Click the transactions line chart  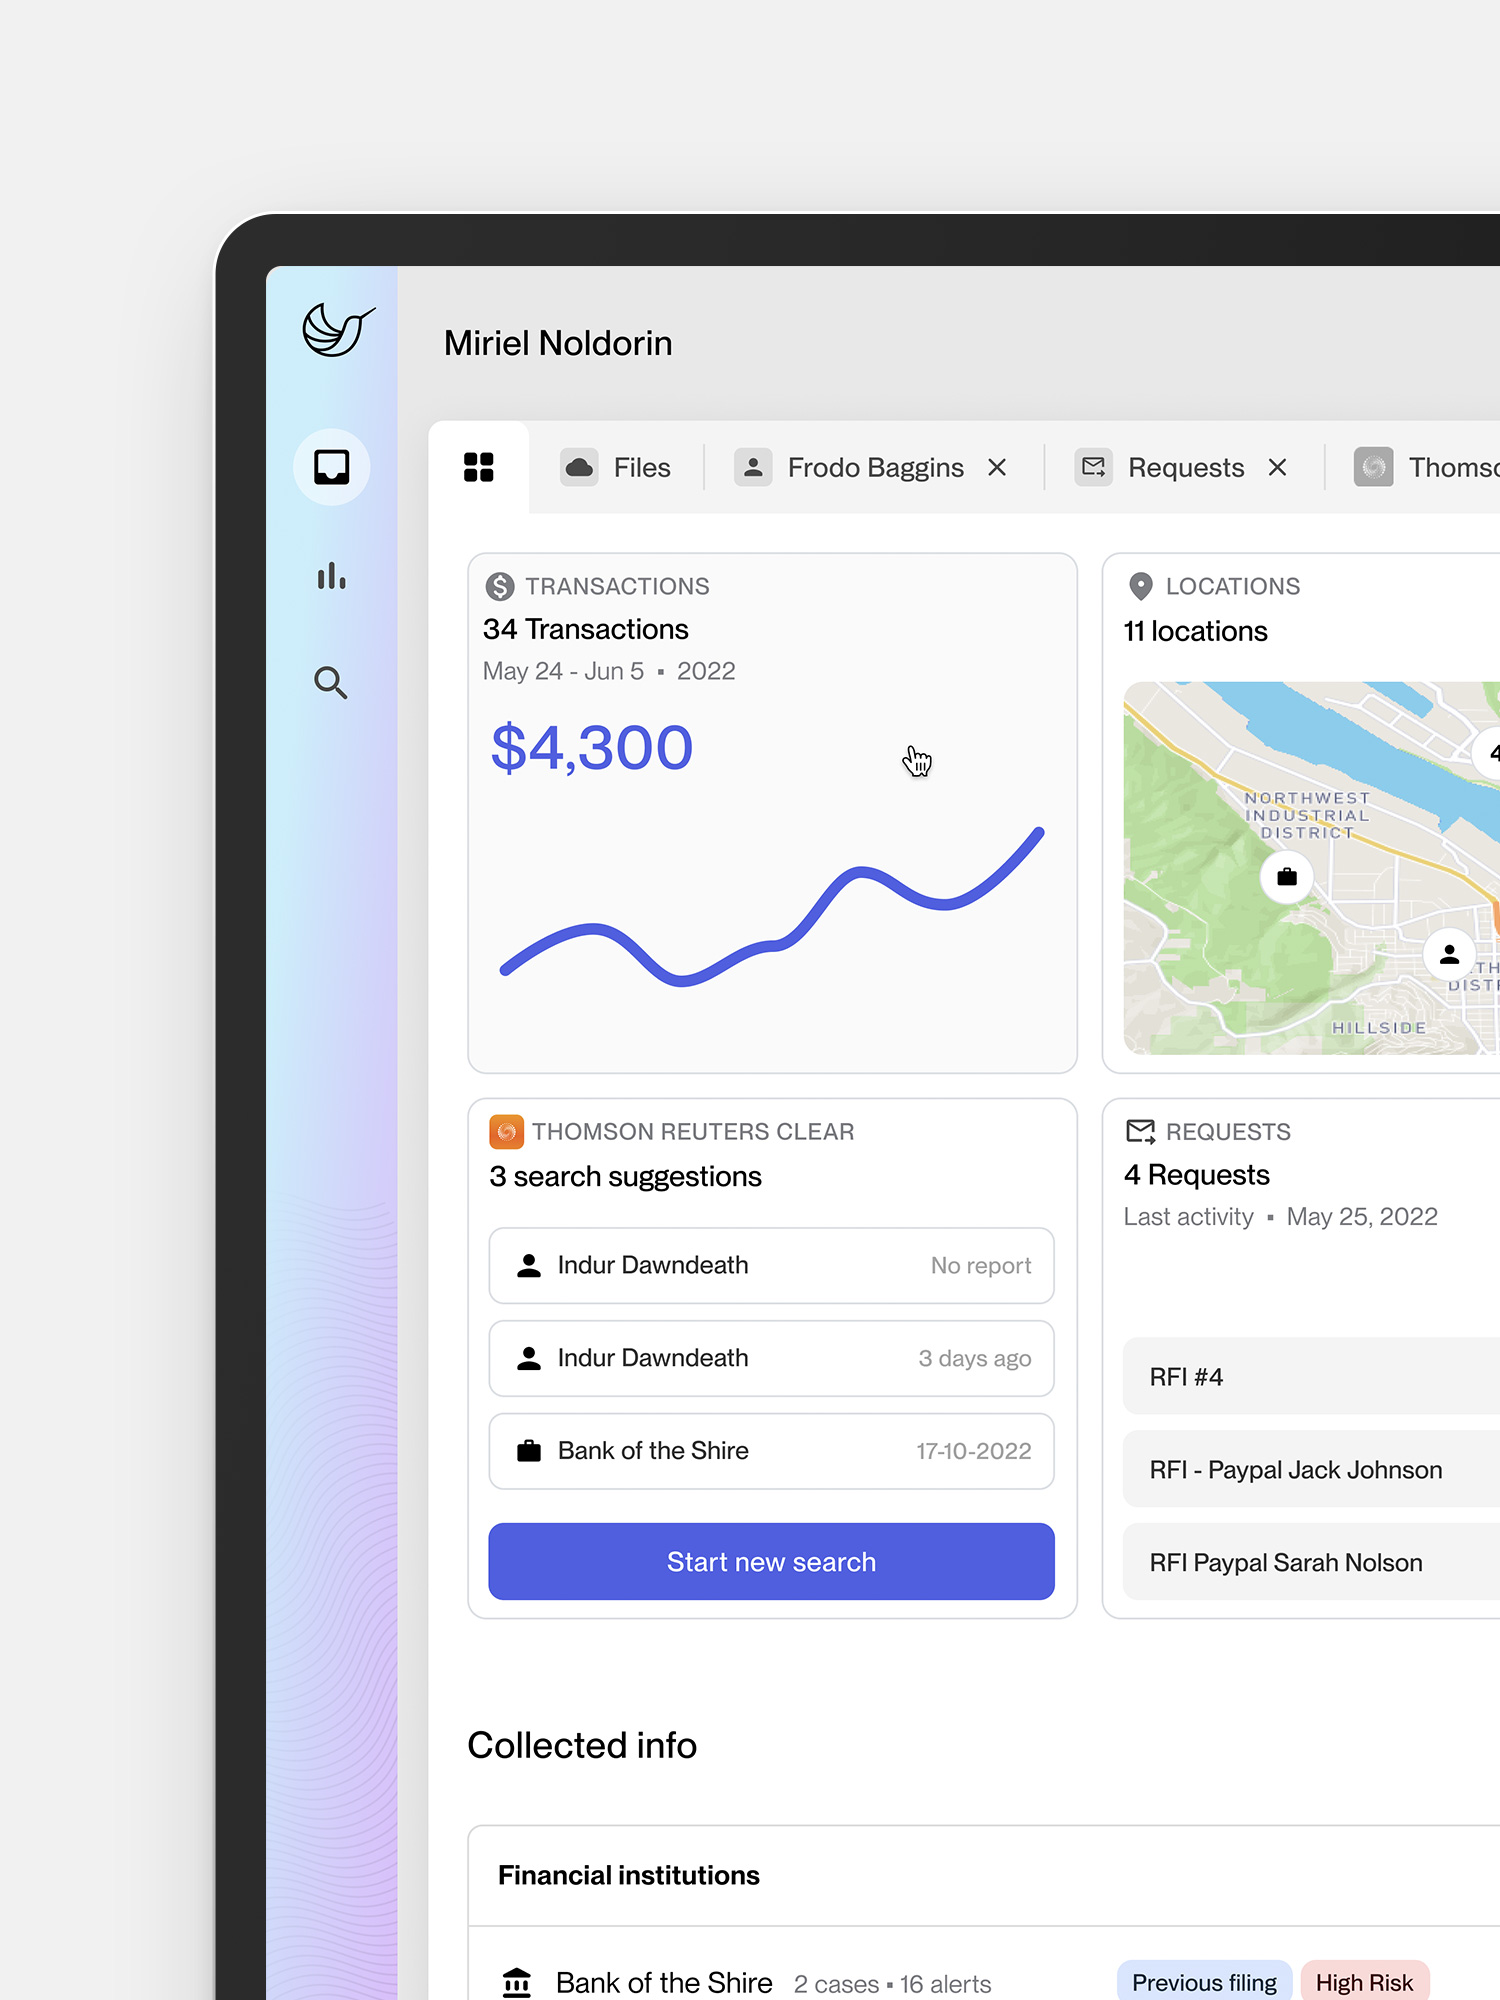(x=771, y=908)
